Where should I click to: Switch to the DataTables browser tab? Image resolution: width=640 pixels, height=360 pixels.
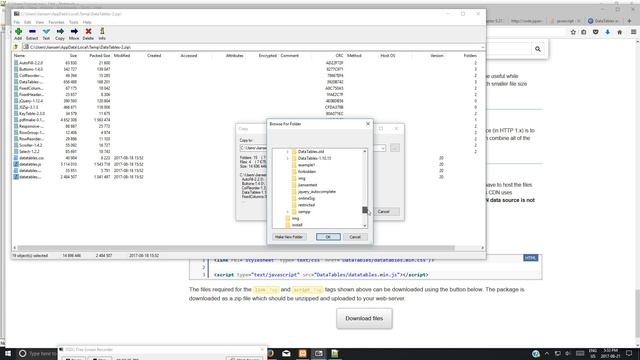point(603,21)
